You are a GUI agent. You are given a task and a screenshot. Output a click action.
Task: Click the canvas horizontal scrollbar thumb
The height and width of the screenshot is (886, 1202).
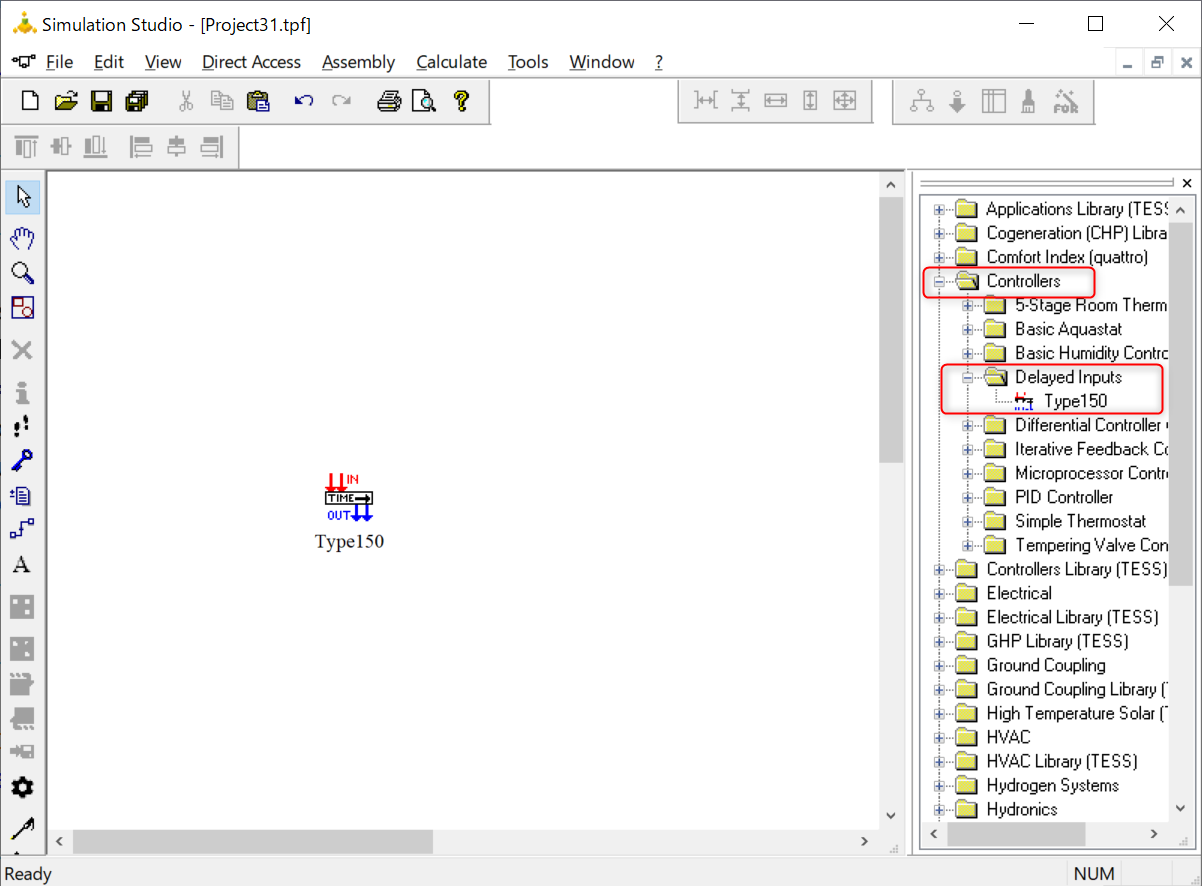[253, 842]
